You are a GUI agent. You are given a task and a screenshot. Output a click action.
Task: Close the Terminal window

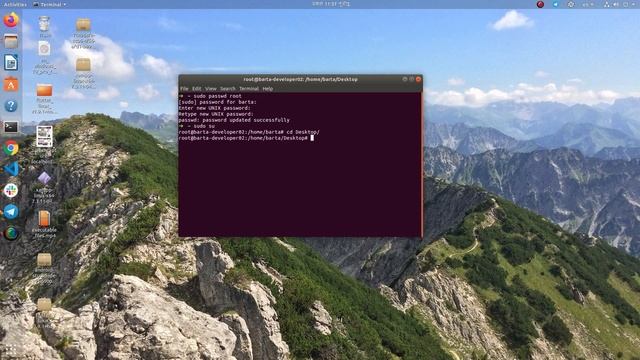pyautogui.click(x=418, y=79)
